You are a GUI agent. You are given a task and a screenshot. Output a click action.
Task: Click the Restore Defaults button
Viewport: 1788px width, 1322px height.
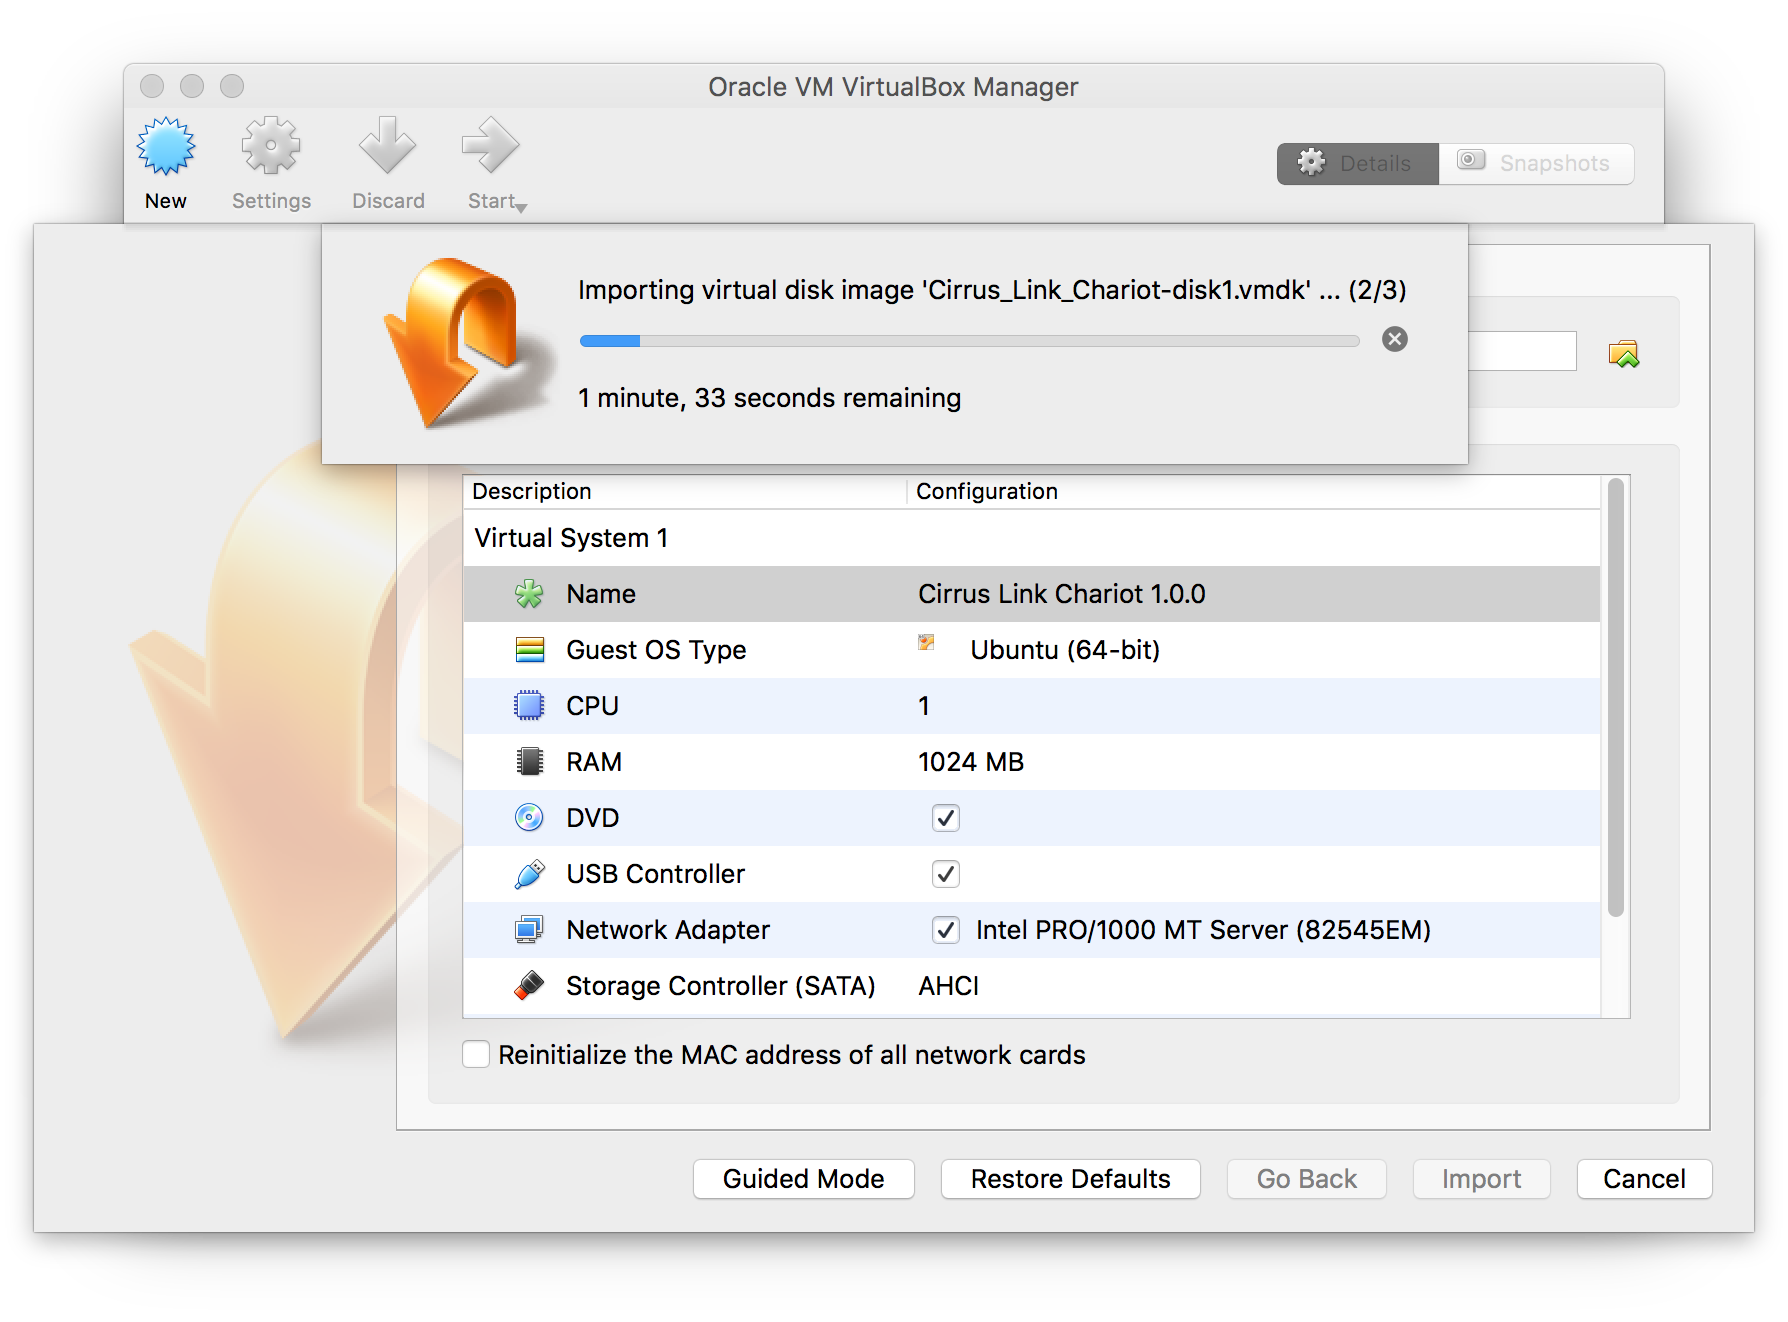[x=1071, y=1179]
